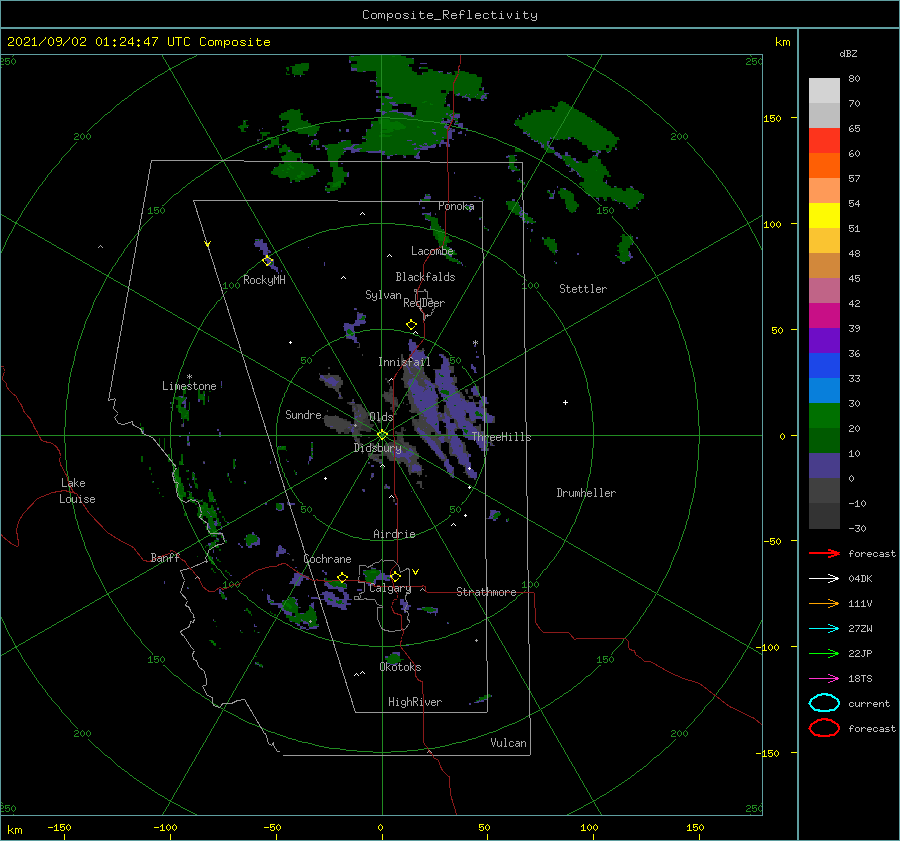Choose the green 22JP arrow legend icon
Screen dimensions: 900x841
pyautogui.click(x=824, y=653)
